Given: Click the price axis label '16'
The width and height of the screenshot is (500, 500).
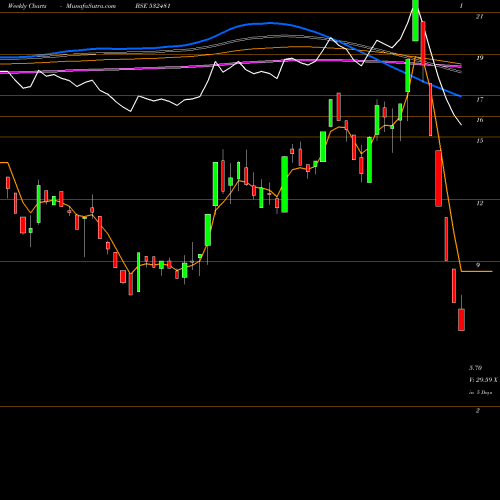Looking at the screenshot, I should (x=479, y=120).
